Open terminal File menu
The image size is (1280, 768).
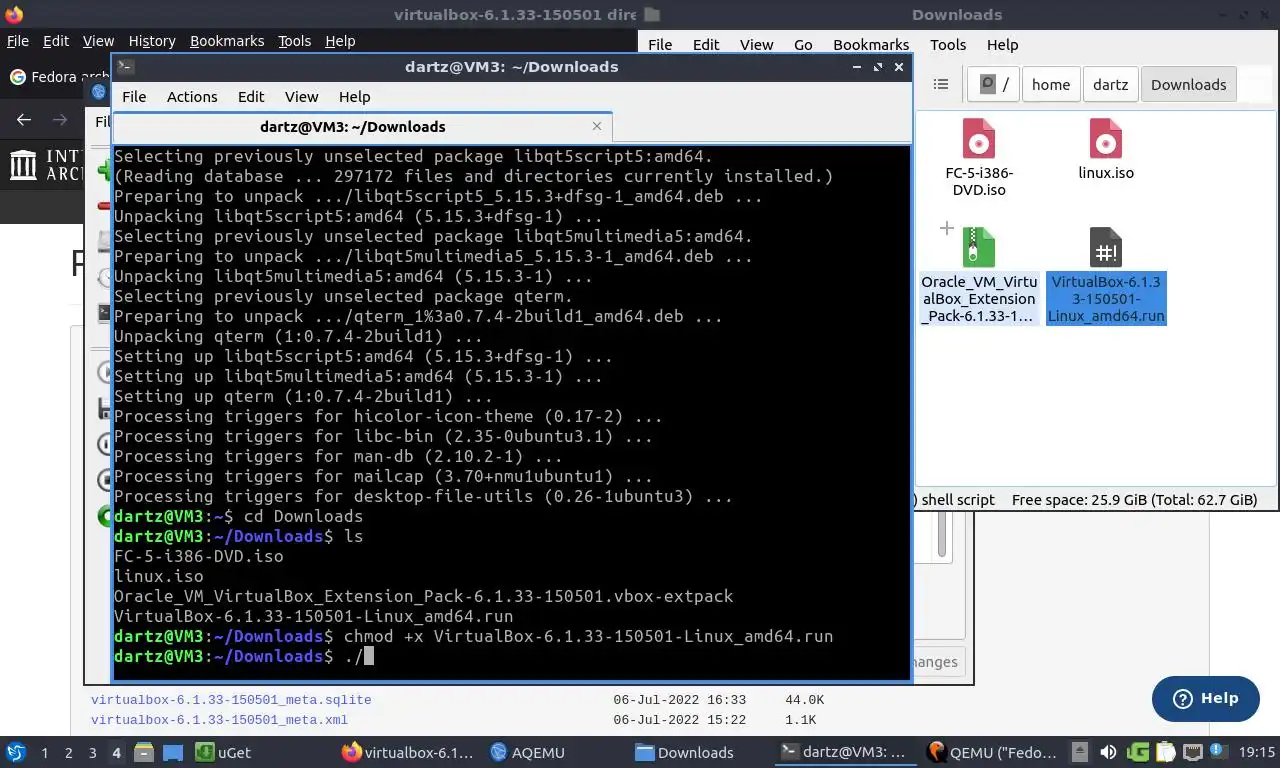[134, 97]
